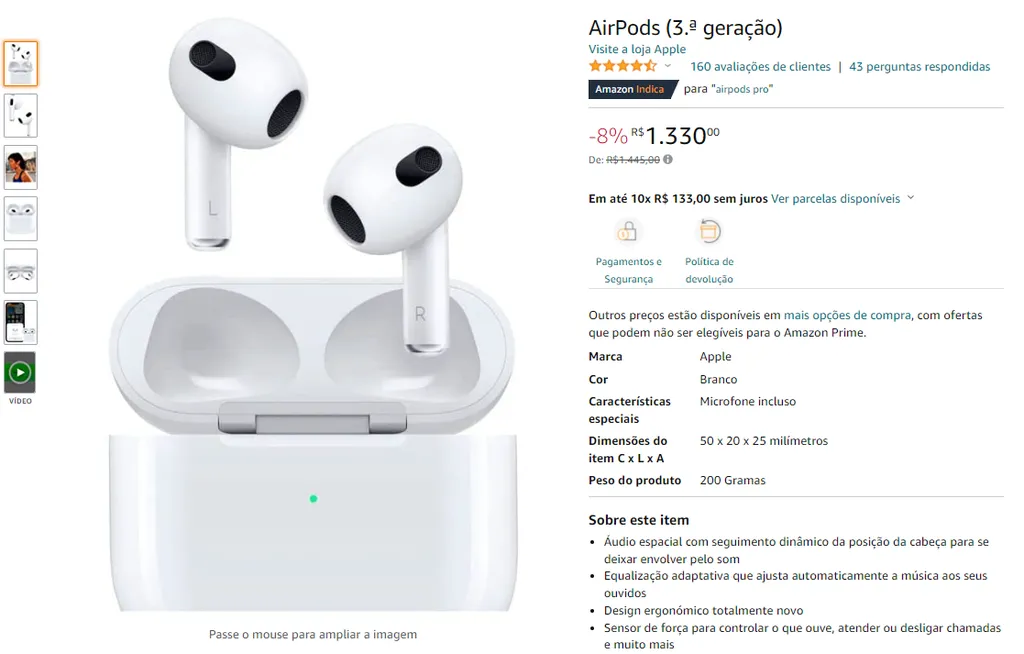Click the info icon beside the R$1.445,00 price
1024x654 pixels.
(x=667, y=159)
